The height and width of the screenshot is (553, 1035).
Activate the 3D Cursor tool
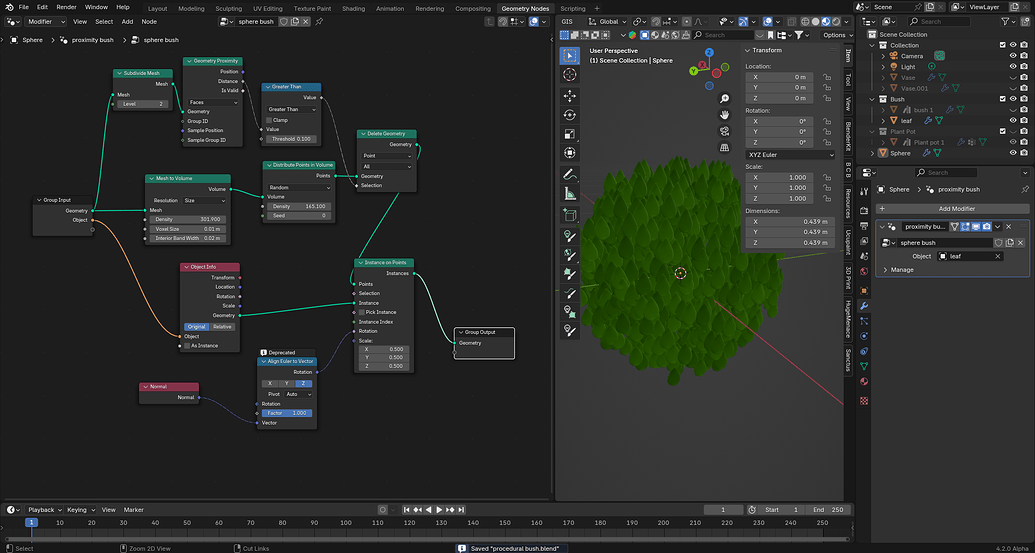coord(570,75)
